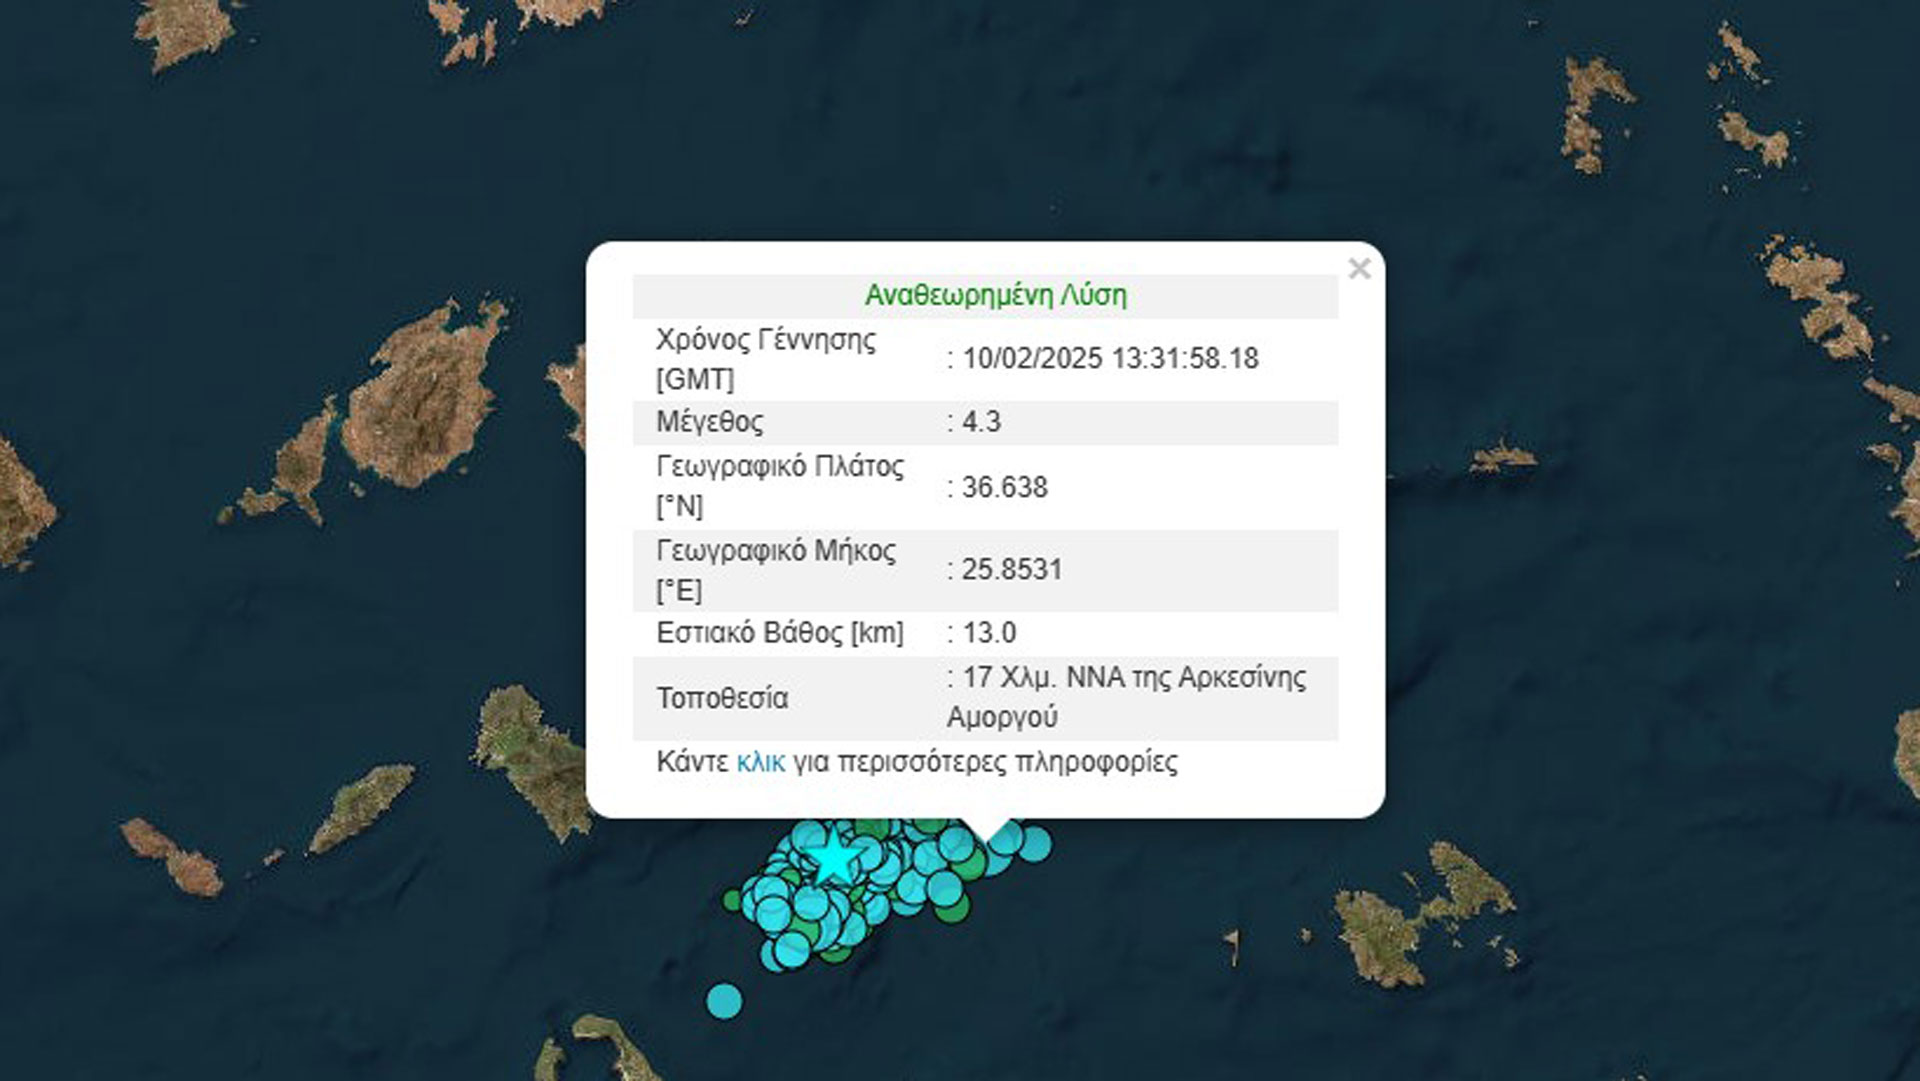Image resolution: width=1920 pixels, height=1081 pixels.
Task: Click the longitude value 25.8531
Action: 1011,570
